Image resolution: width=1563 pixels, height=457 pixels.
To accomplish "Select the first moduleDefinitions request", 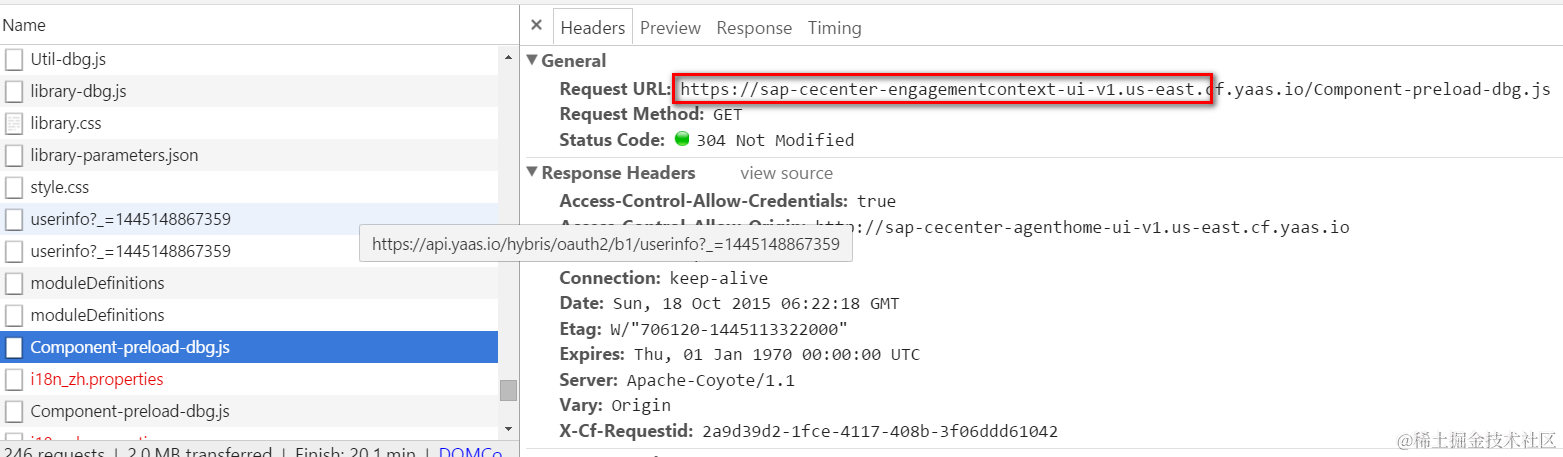I will point(97,283).
